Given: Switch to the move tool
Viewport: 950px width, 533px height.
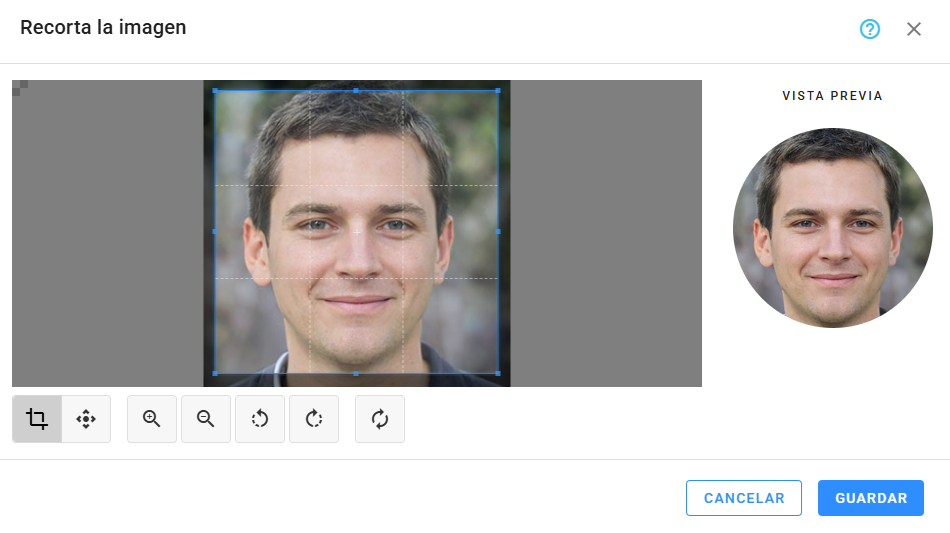Looking at the screenshot, I should point(86,419).
